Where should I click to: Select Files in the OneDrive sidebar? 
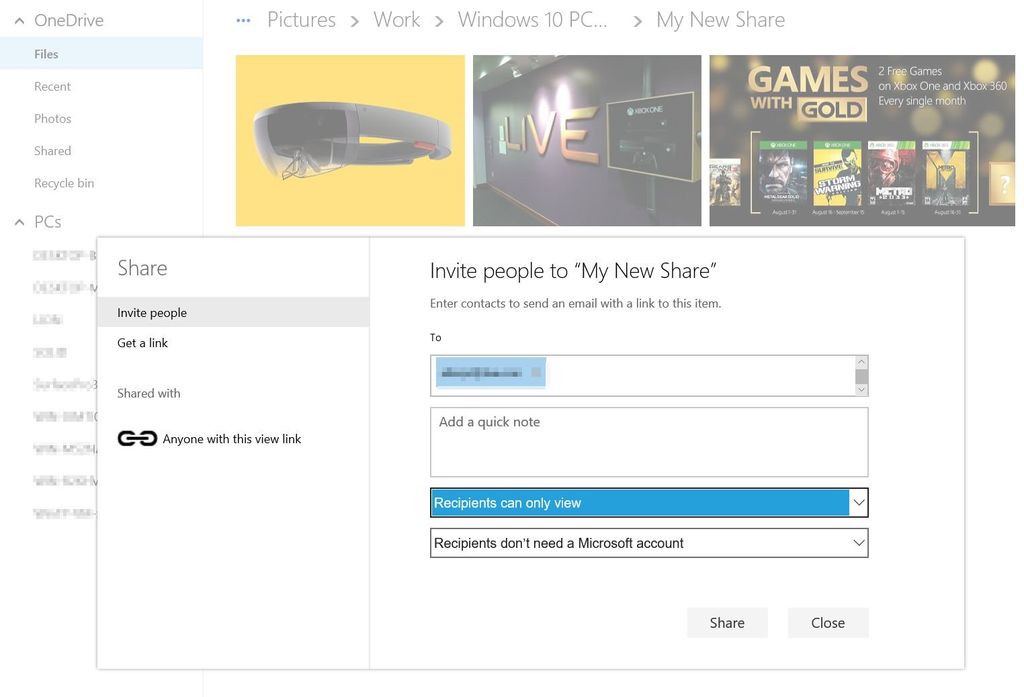tap(46, 54)
